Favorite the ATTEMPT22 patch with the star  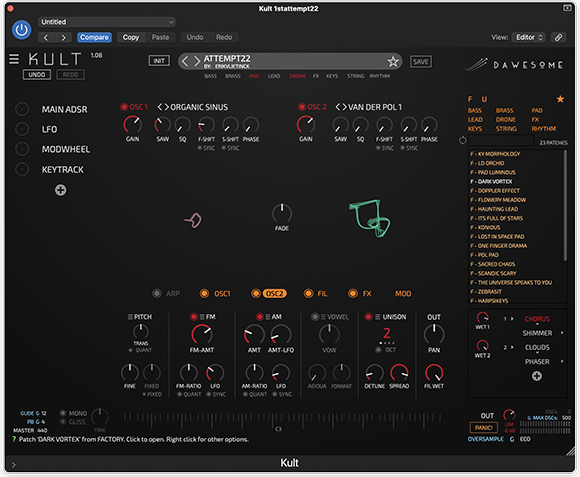pos(393,61)
